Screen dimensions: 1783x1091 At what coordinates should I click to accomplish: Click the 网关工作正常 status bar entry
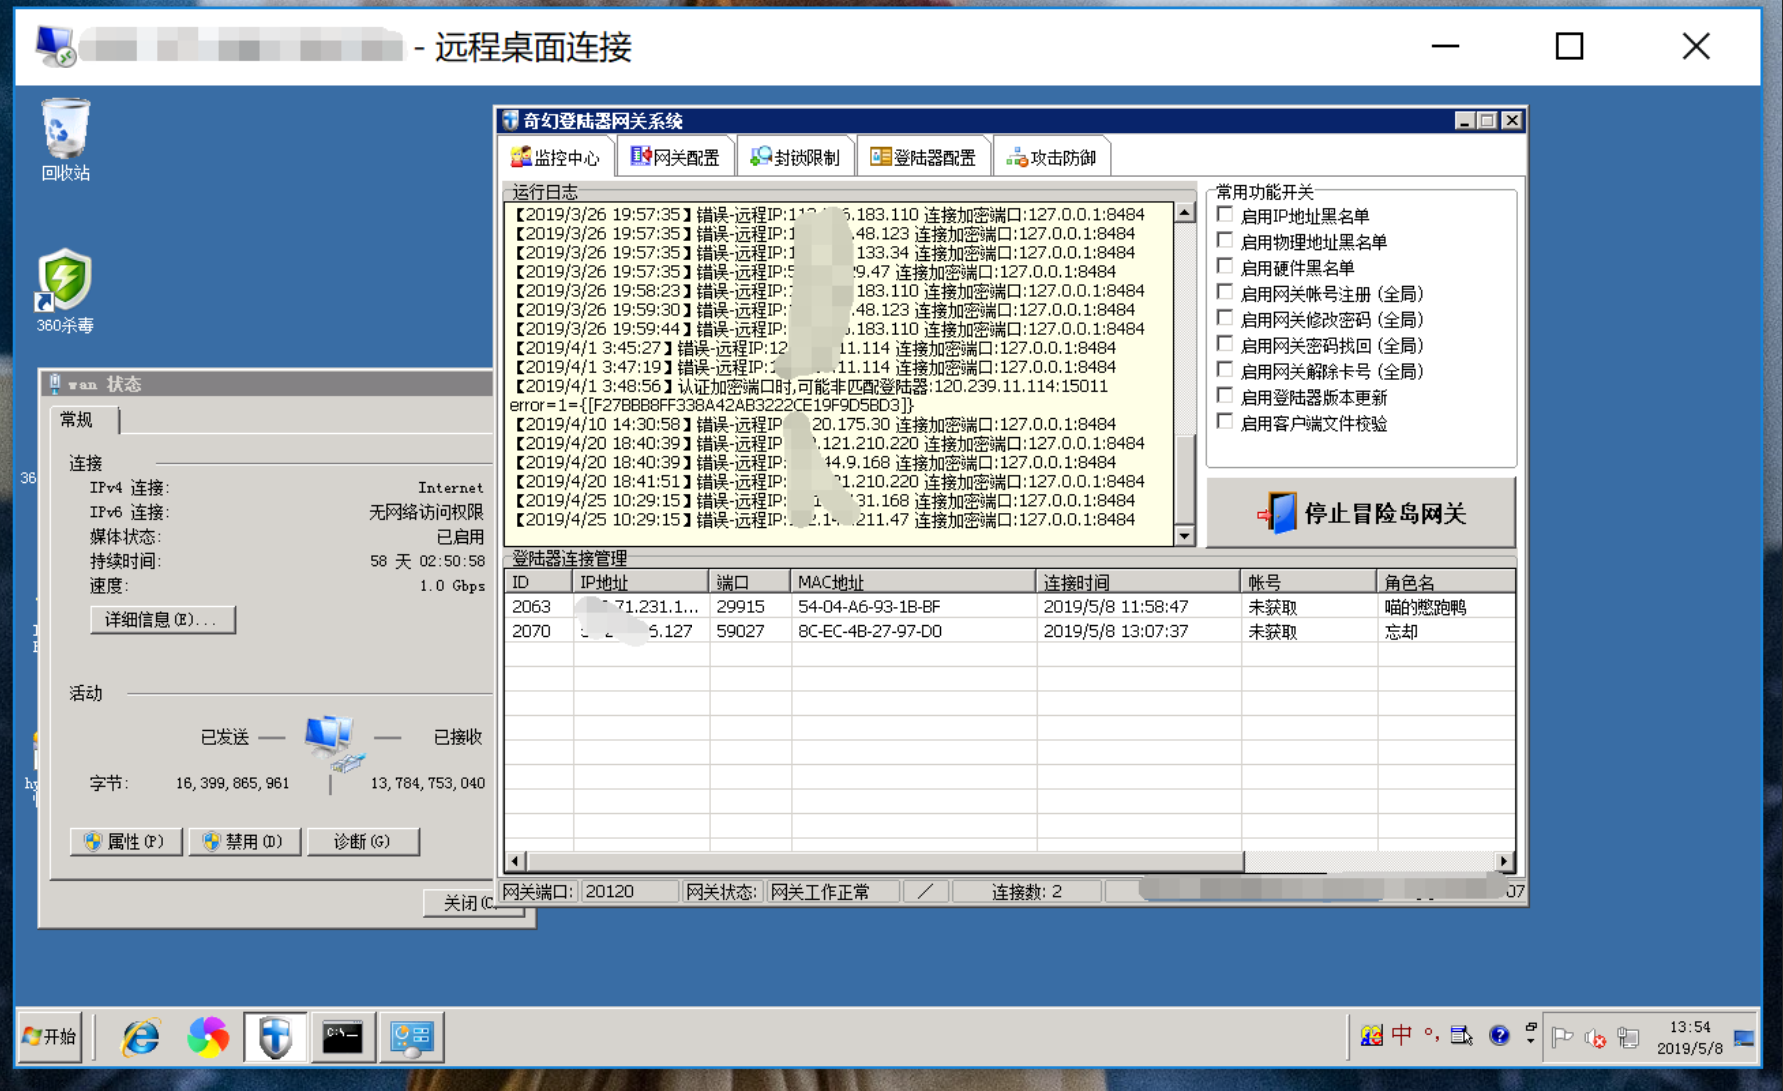tap(832, 891)
